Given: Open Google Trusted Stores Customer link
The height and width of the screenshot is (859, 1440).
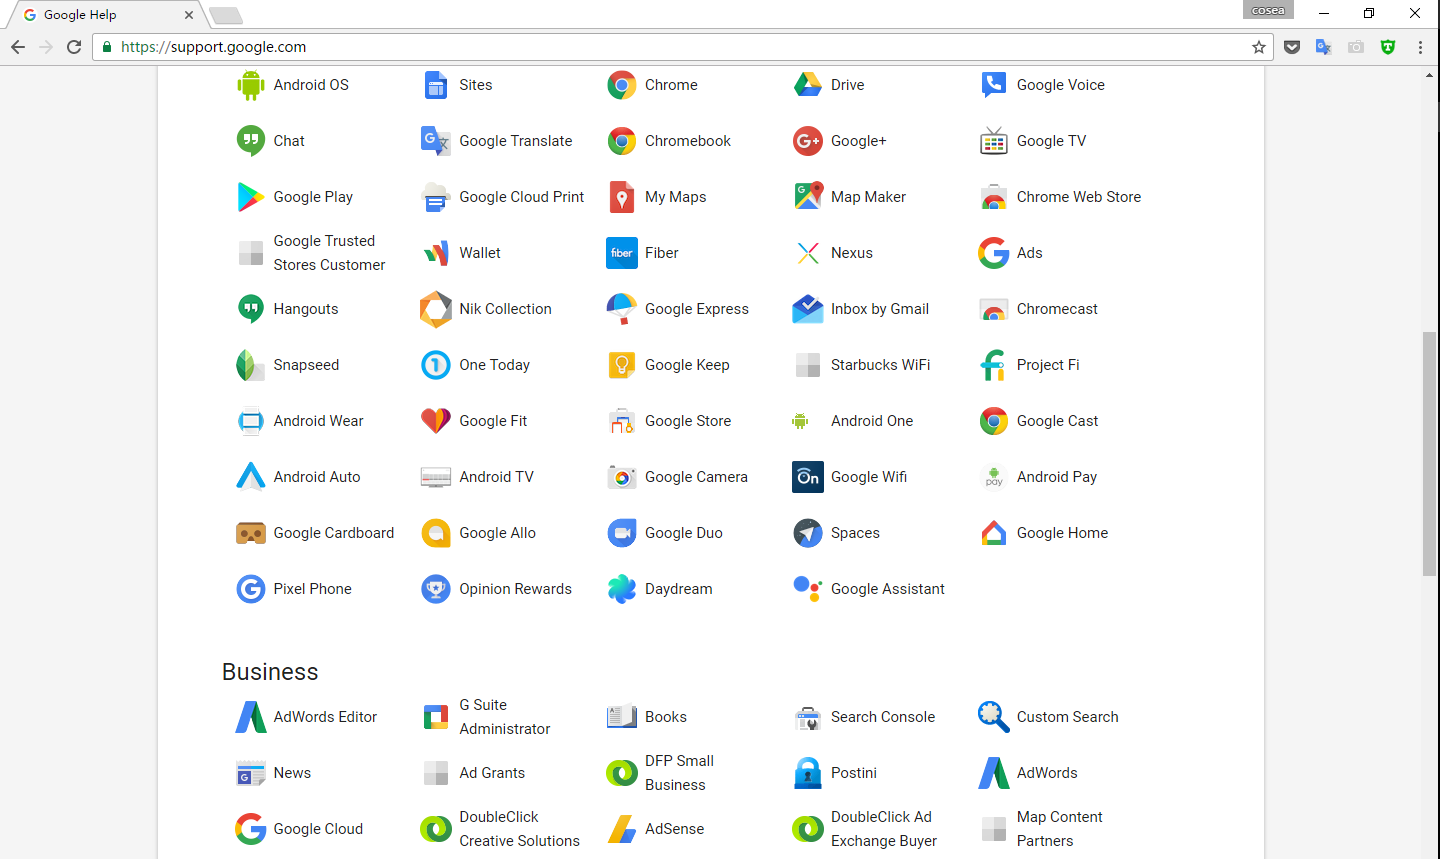Looking at the screenshot, I should (x=330, y=253).
